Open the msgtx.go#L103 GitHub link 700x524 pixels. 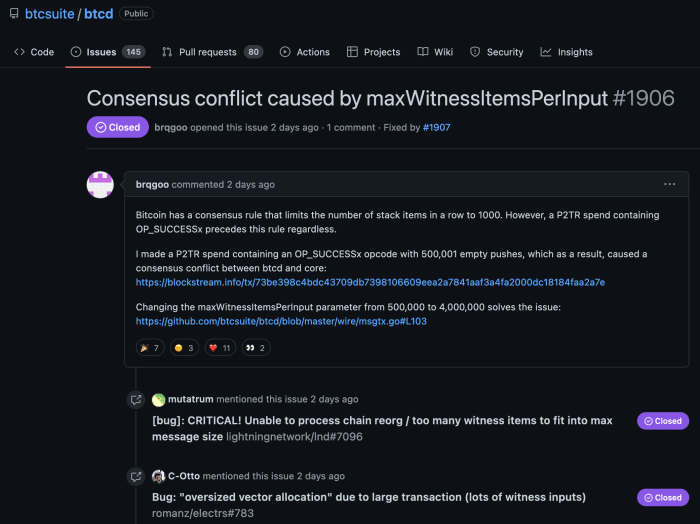tap(281, 321)
